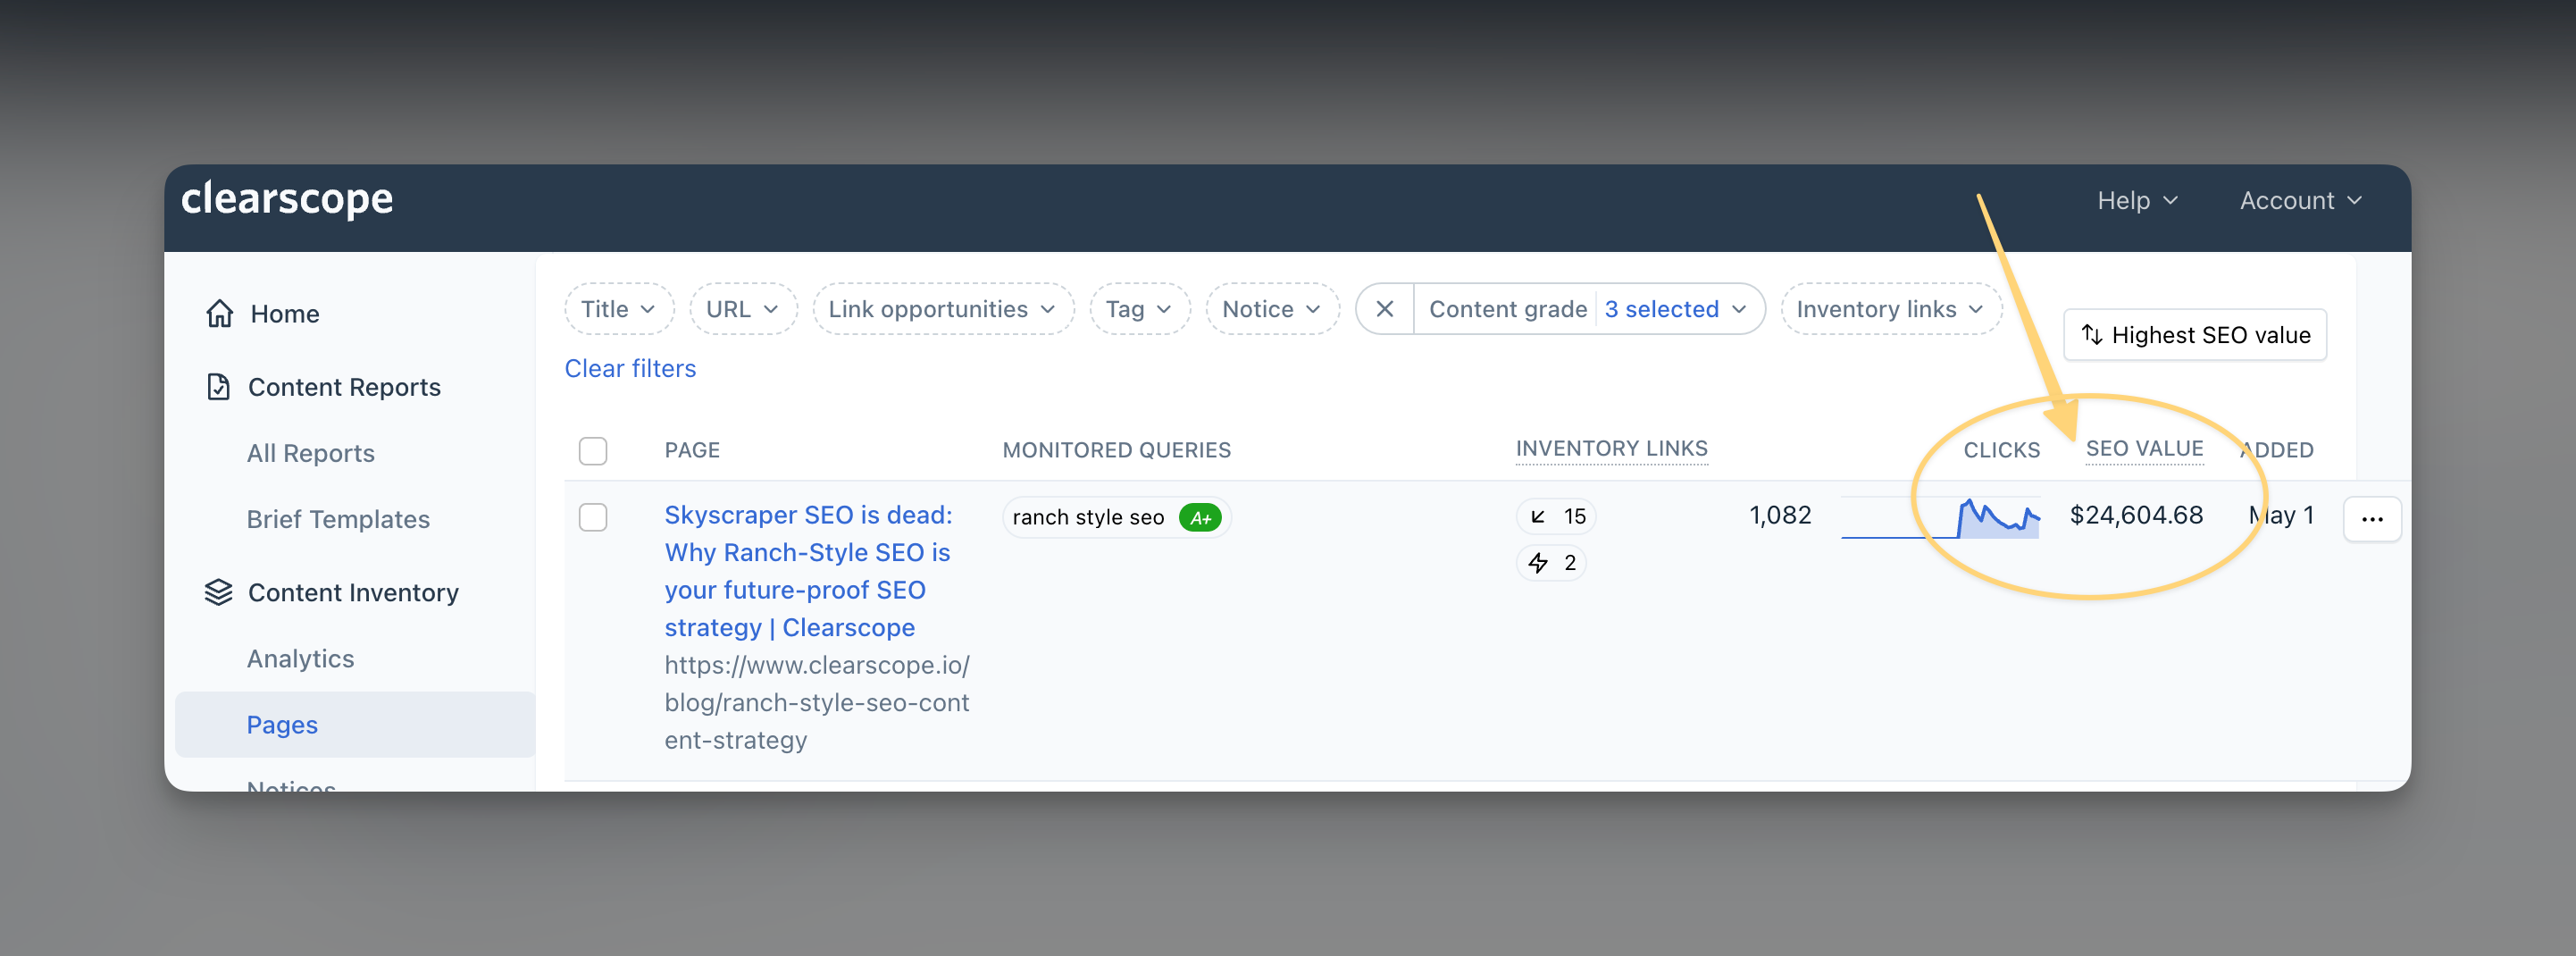Image resolution: width=2576 pixels, height=956 pixels.
Task: Sort by the SEO Value column header
Action: click(x=2144, y=449)
